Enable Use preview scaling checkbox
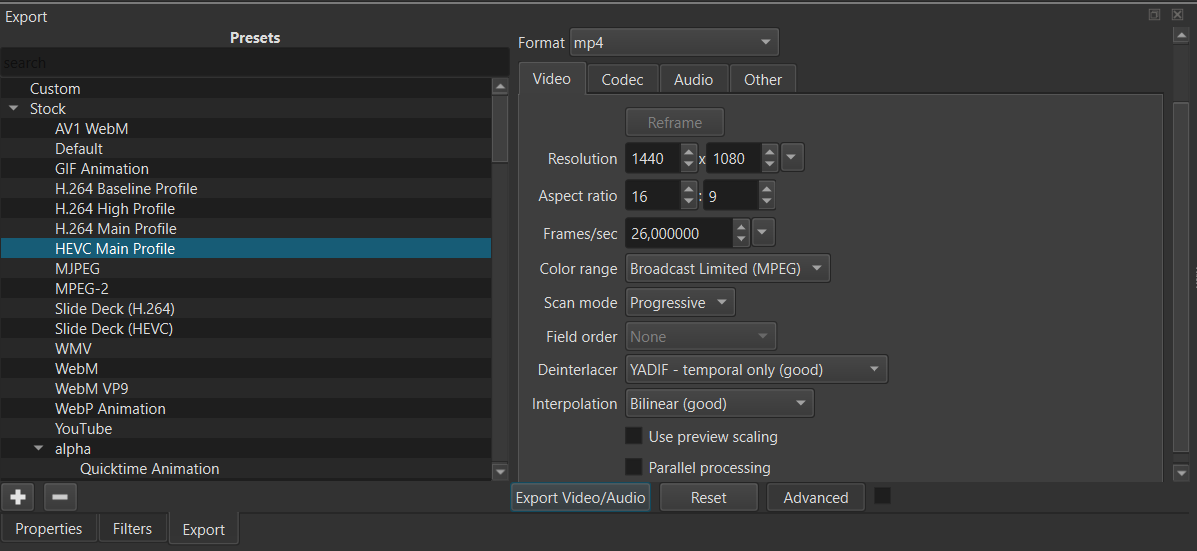The image size is (1197, 551). 633,436
